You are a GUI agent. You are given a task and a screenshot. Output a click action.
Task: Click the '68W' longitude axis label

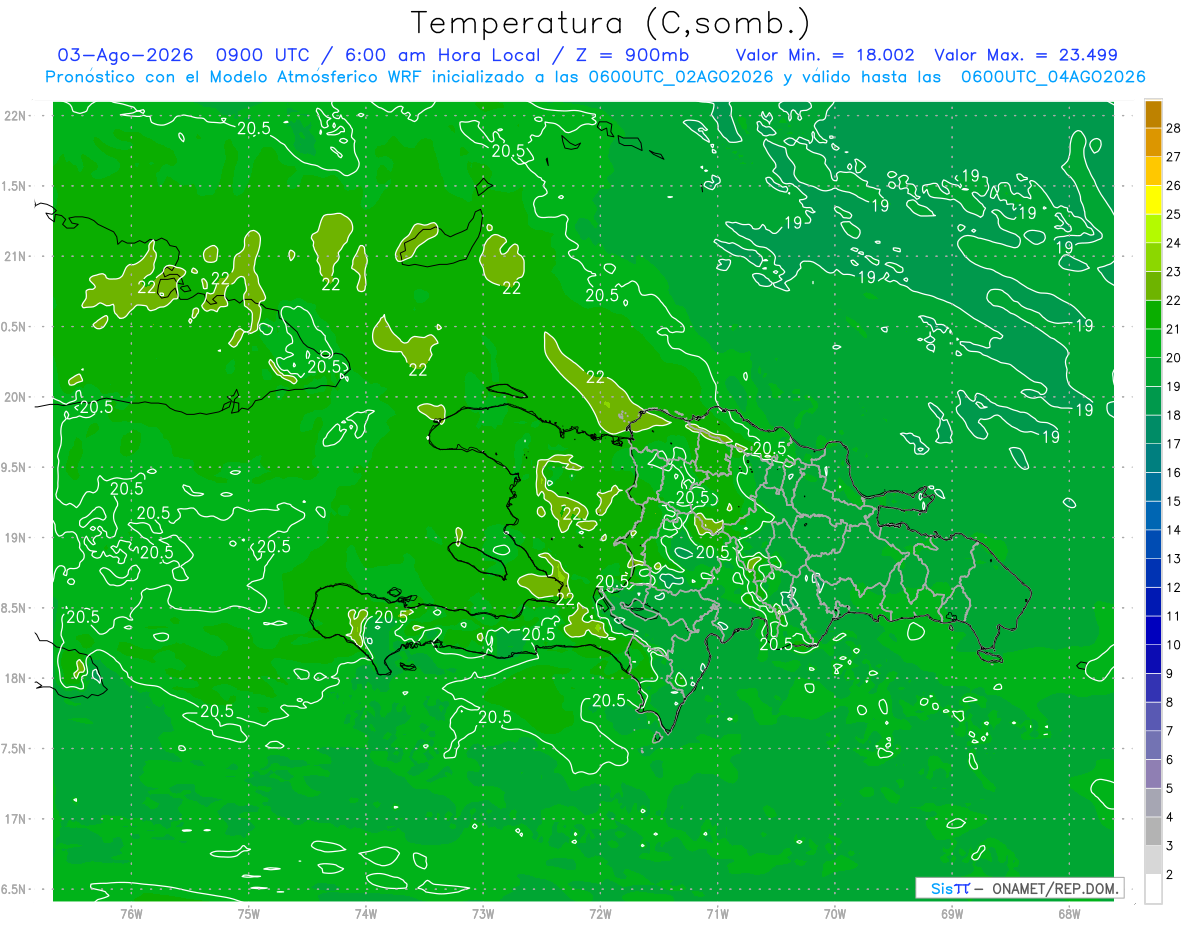point(1069,913)
